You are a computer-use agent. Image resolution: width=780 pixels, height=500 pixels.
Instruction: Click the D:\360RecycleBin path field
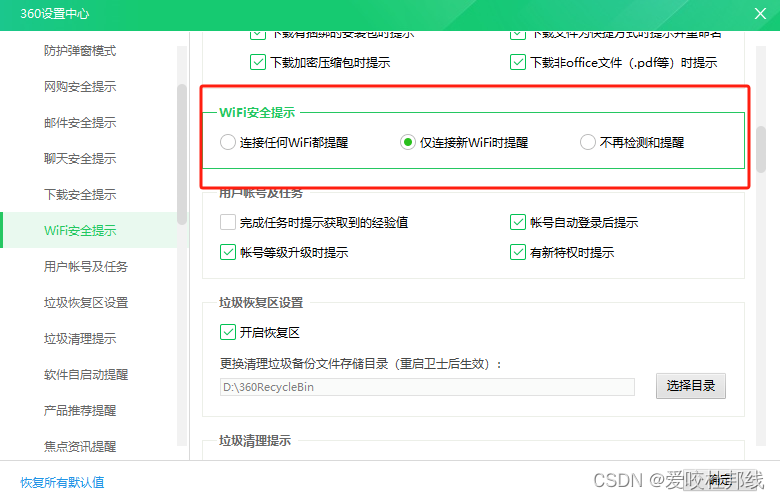[427, 387]
